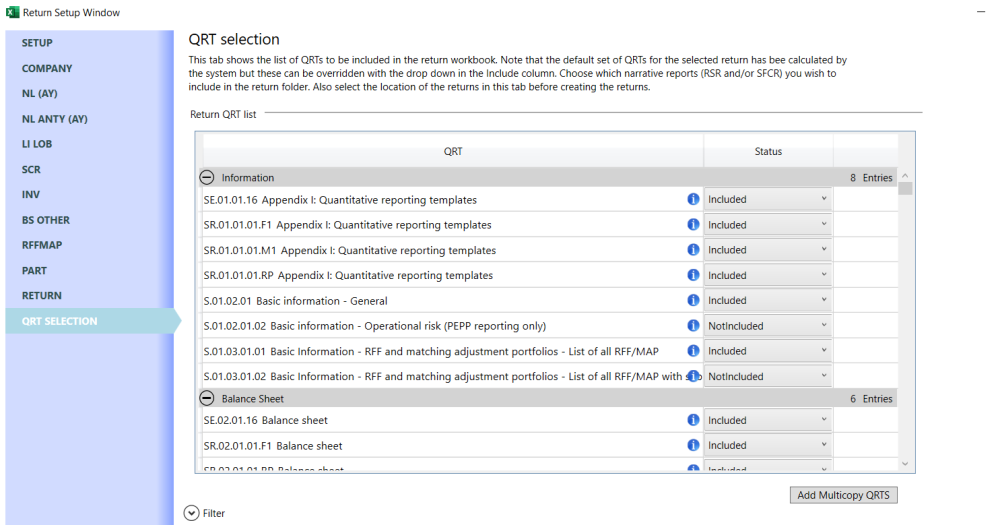Click info icon for S.01.02.01.02 Operational risk row
The width and height of the screenshot is (1000, 525).
click(693, 326)
